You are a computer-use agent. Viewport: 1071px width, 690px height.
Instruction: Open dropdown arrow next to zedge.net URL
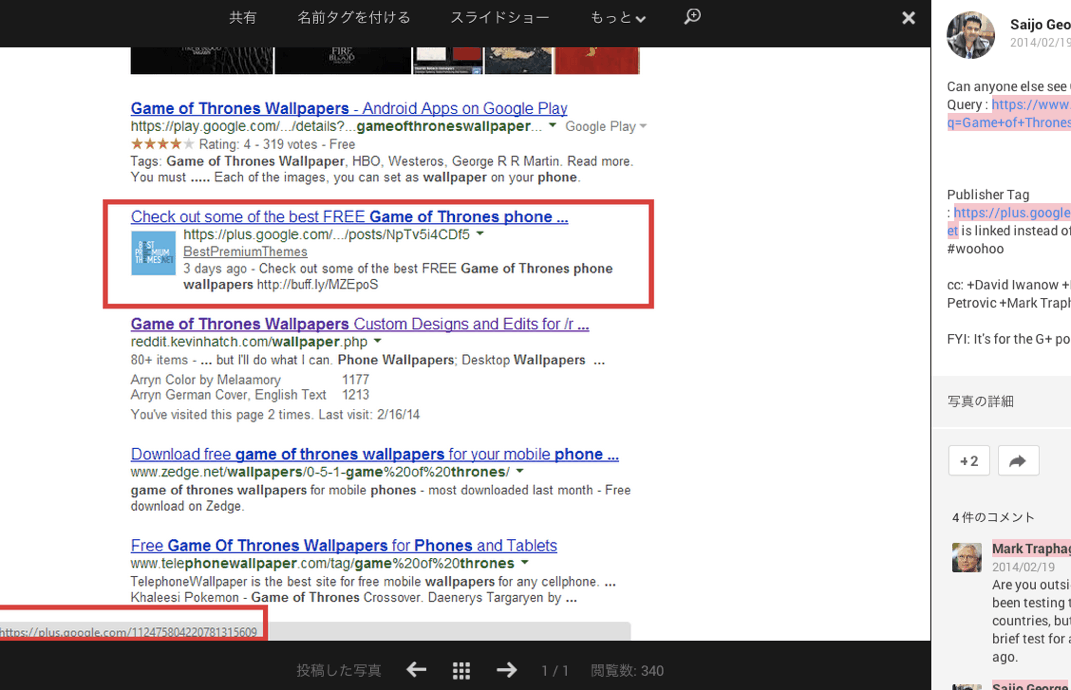tap(520, 472)
